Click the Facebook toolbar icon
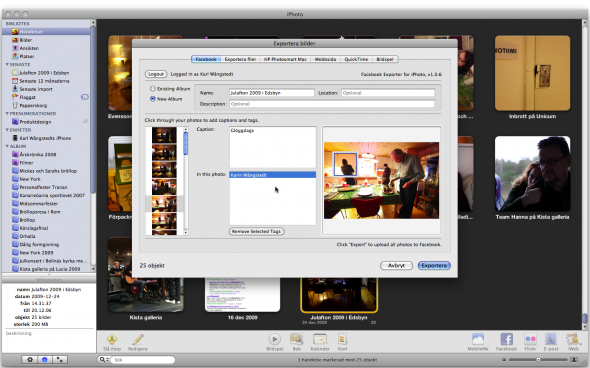Image resolution: width=590 pixels, height=368 pixels. click(x=506, y=339)
